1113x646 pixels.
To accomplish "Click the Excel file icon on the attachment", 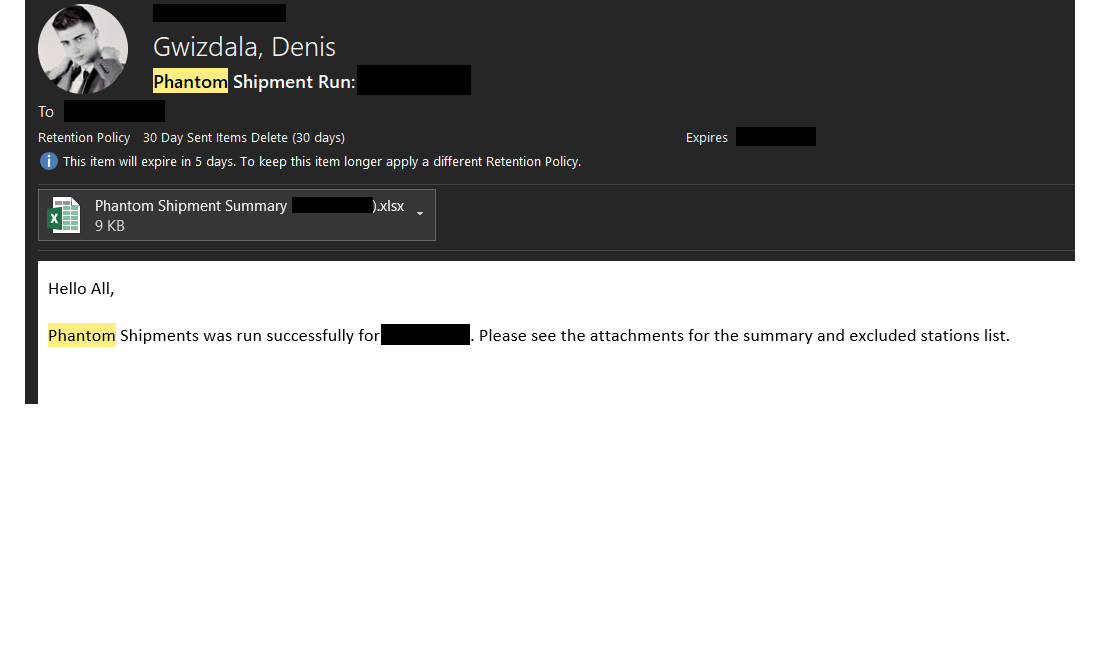I will [64, 215].
